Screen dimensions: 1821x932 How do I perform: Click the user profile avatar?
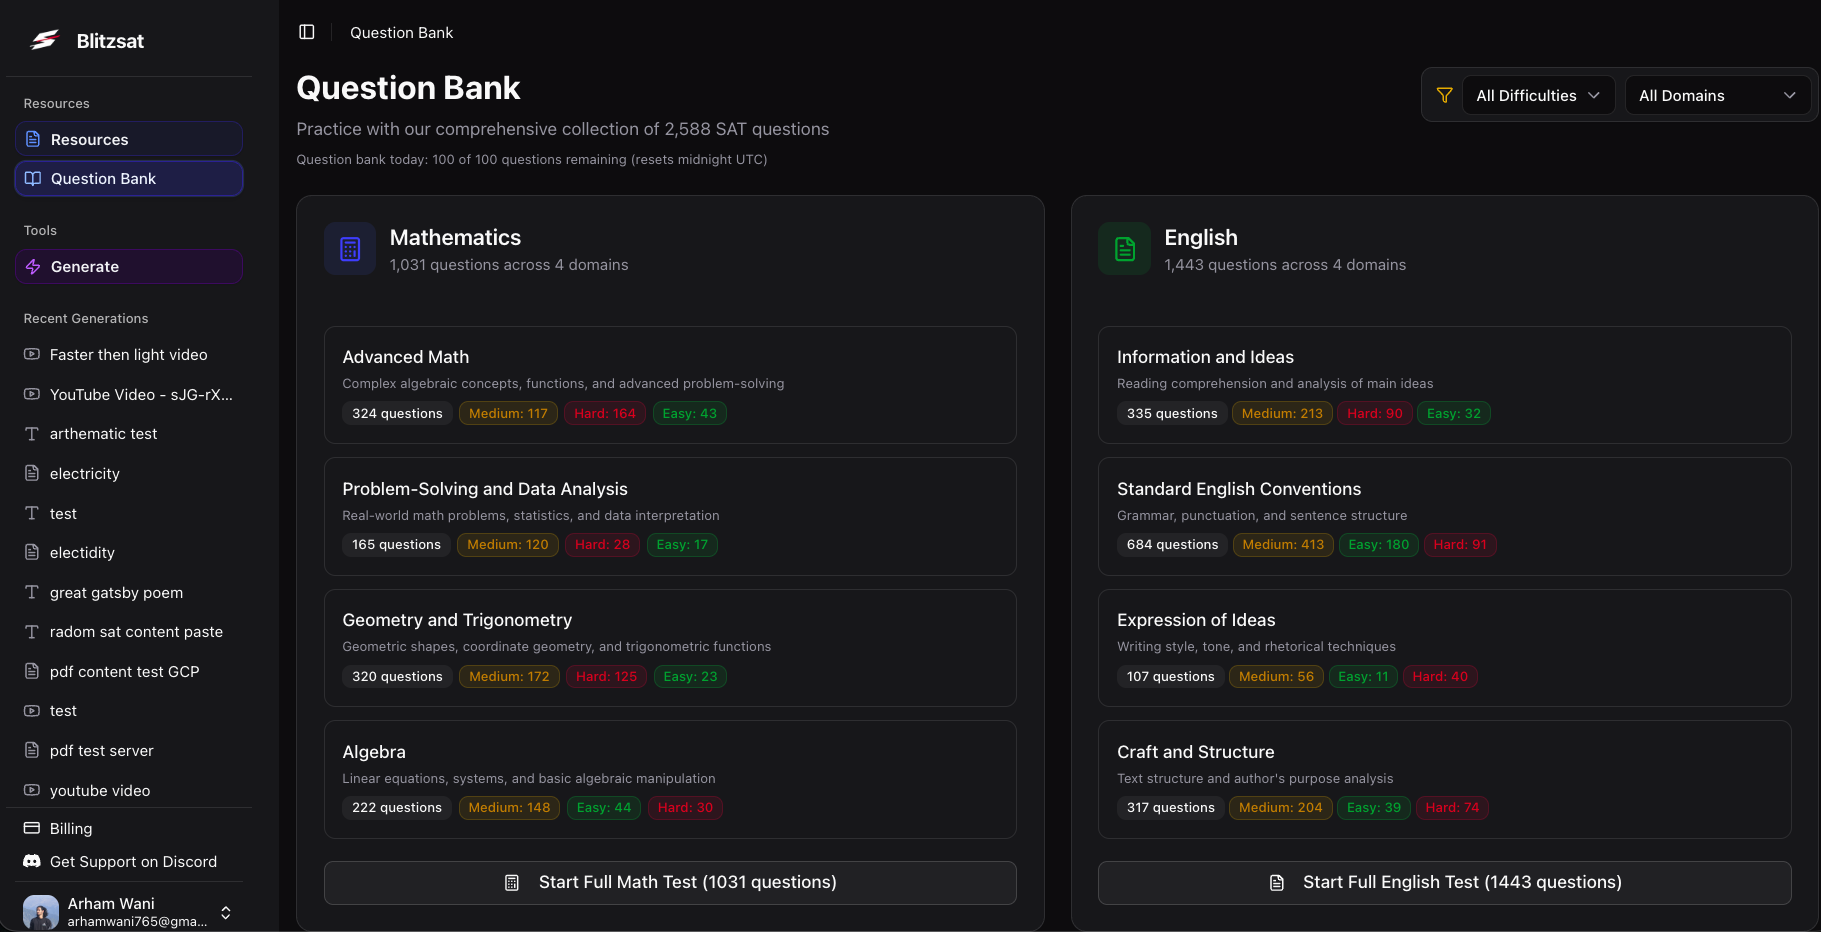[x=41, y=911]
